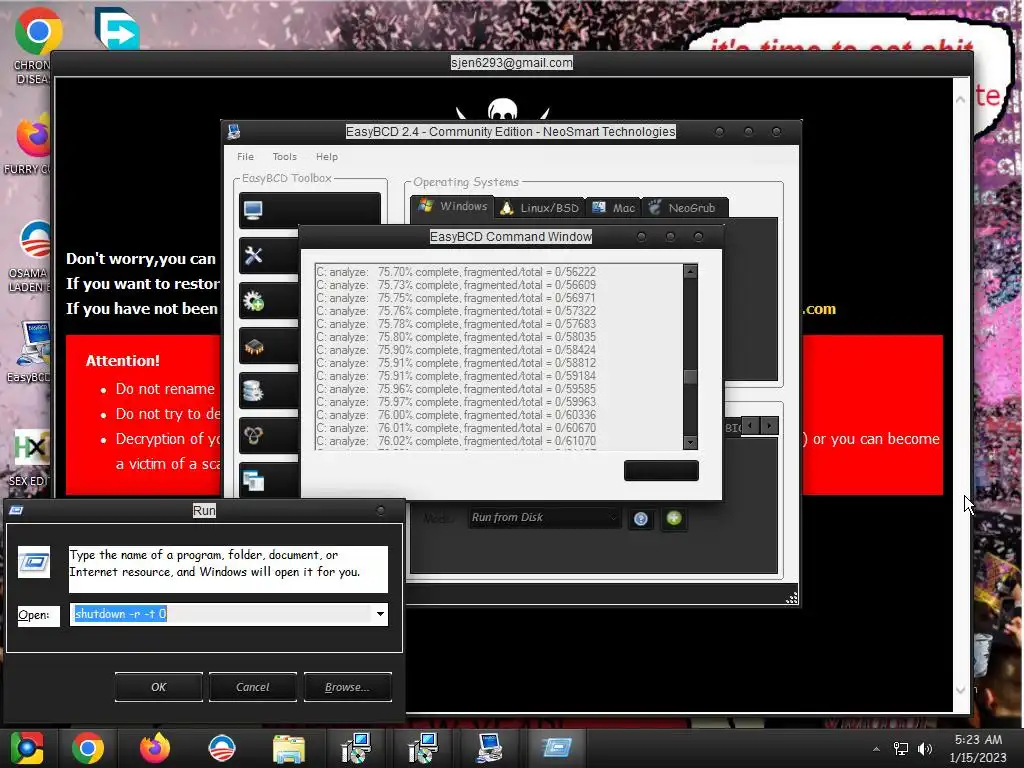This screenshot has width=1024, height=768.
Task: Click tab scroll right arrow in EasyBCD
Action: pyautogui.click(x=770, y=426)
